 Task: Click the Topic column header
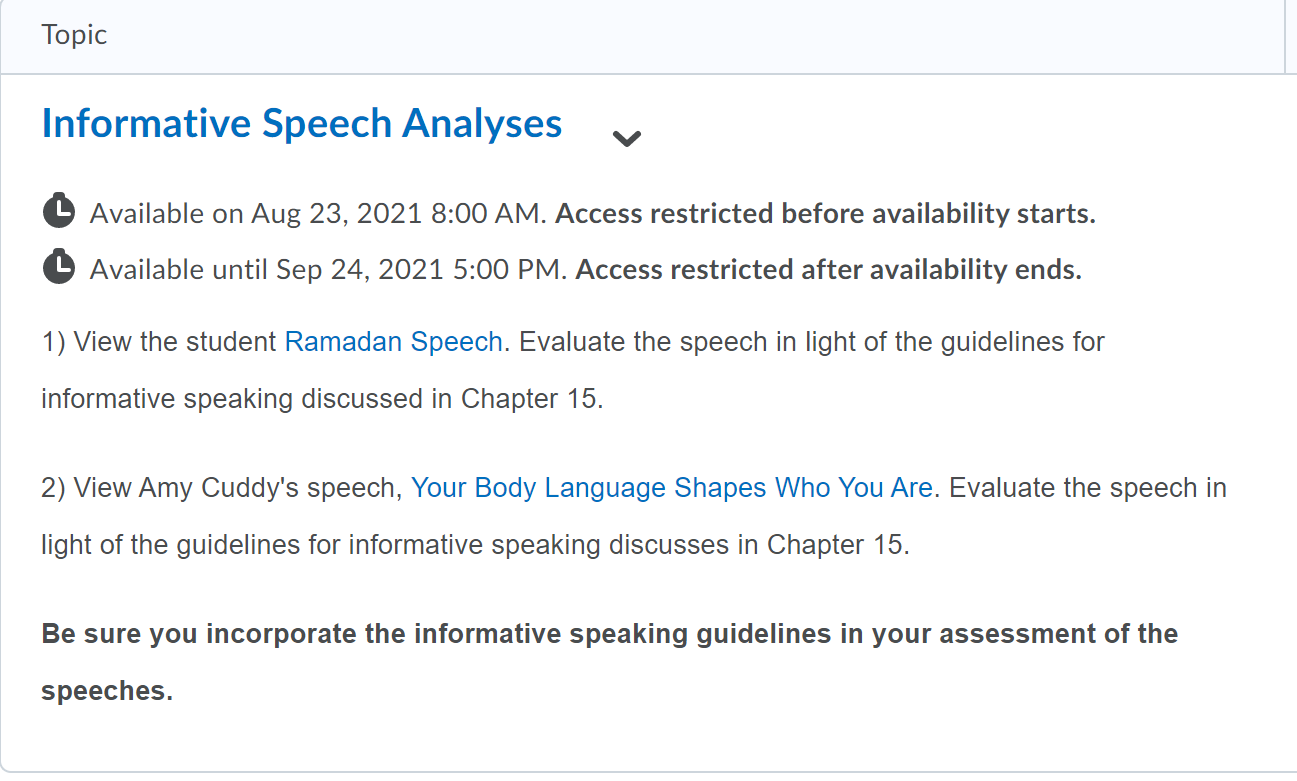point(74,35)
